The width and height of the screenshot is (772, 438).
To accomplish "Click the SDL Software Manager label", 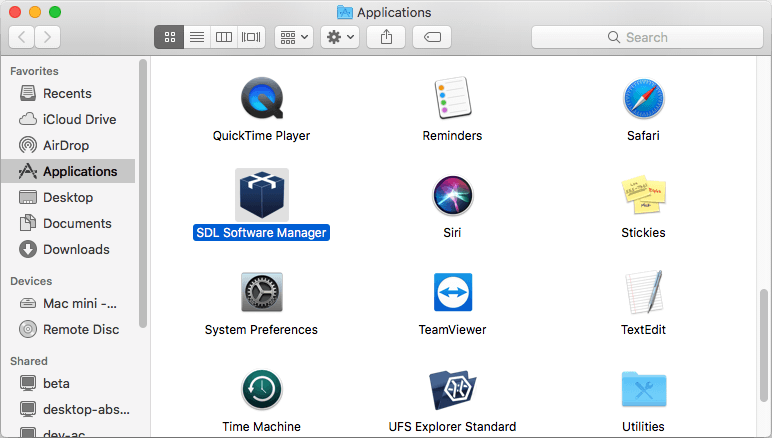I will coord(261,232).
